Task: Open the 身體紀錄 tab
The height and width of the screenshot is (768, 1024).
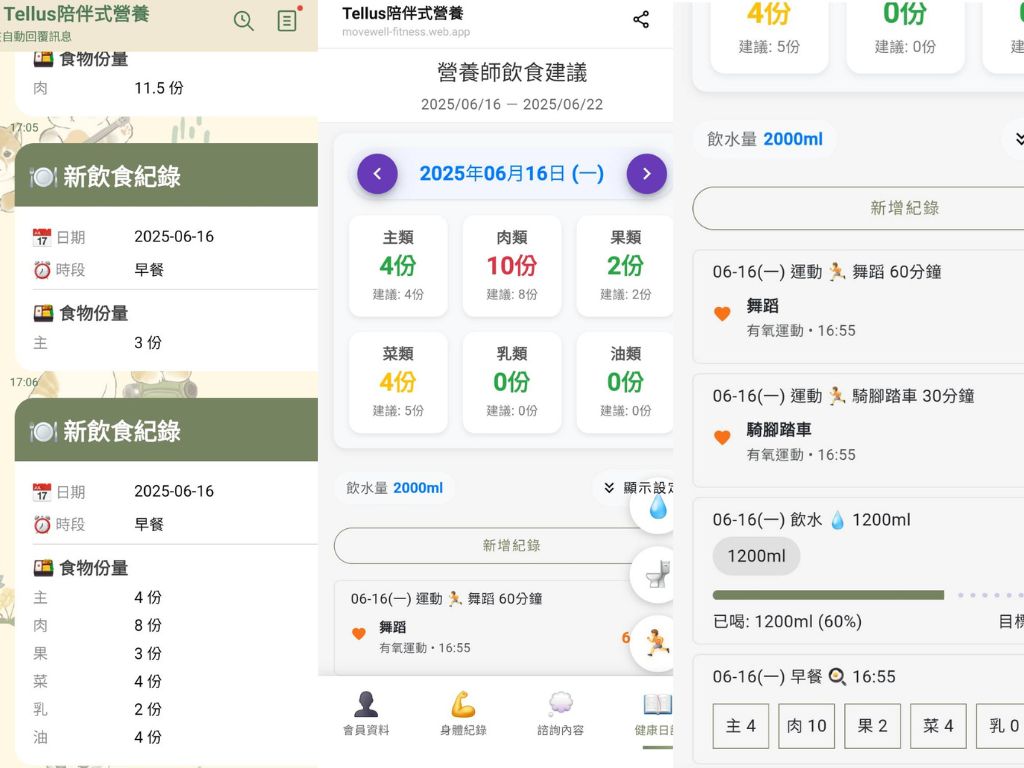Action: 463,713
